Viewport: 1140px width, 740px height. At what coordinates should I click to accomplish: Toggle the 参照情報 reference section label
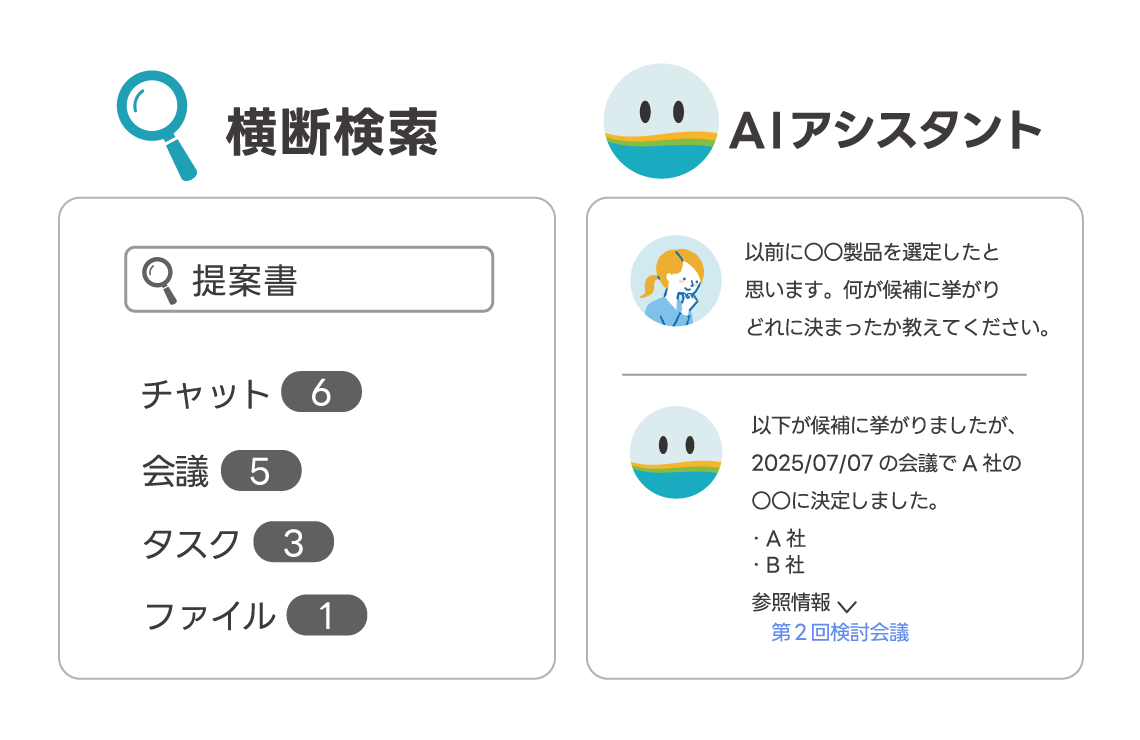(791, 603)
